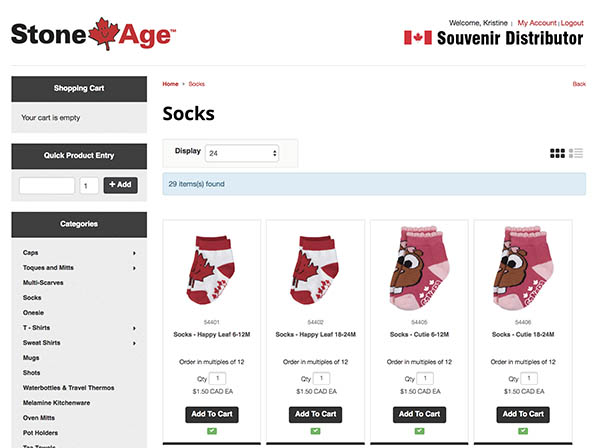This screenshot has width=600, height=448.
Task: Expand the Caps category arrow
Action: click(134, 253)
